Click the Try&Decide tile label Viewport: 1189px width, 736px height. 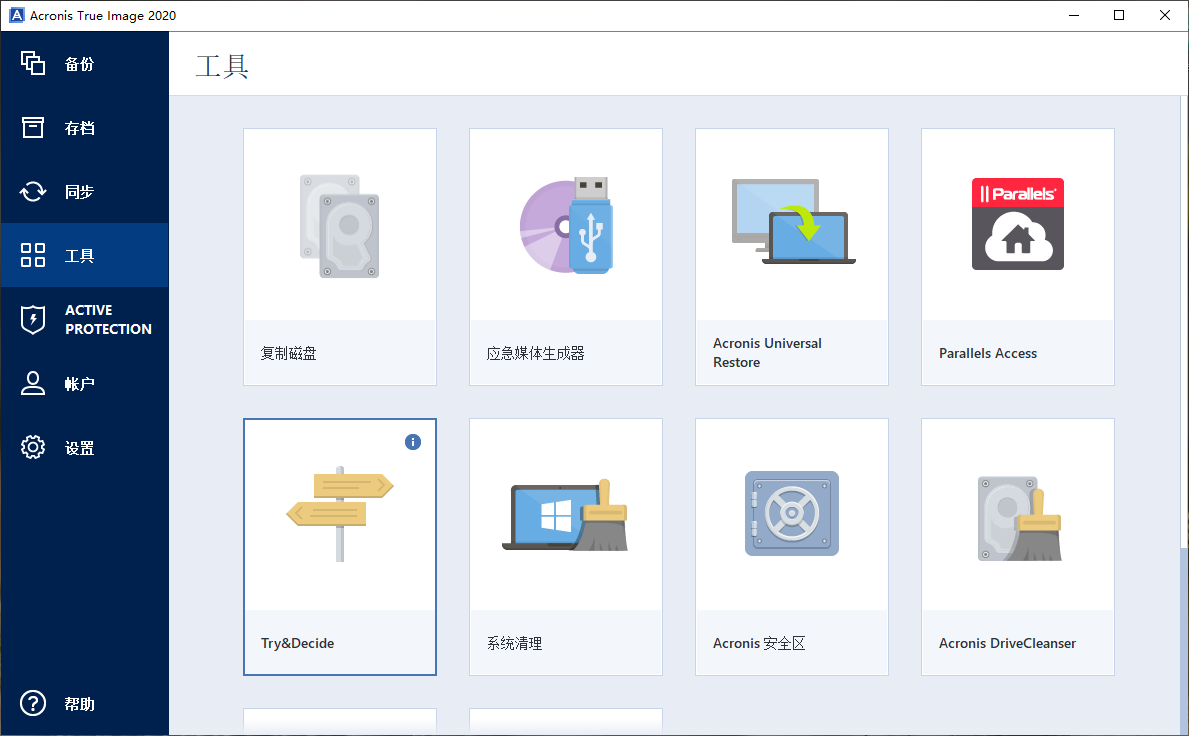[x=297, y=643]
